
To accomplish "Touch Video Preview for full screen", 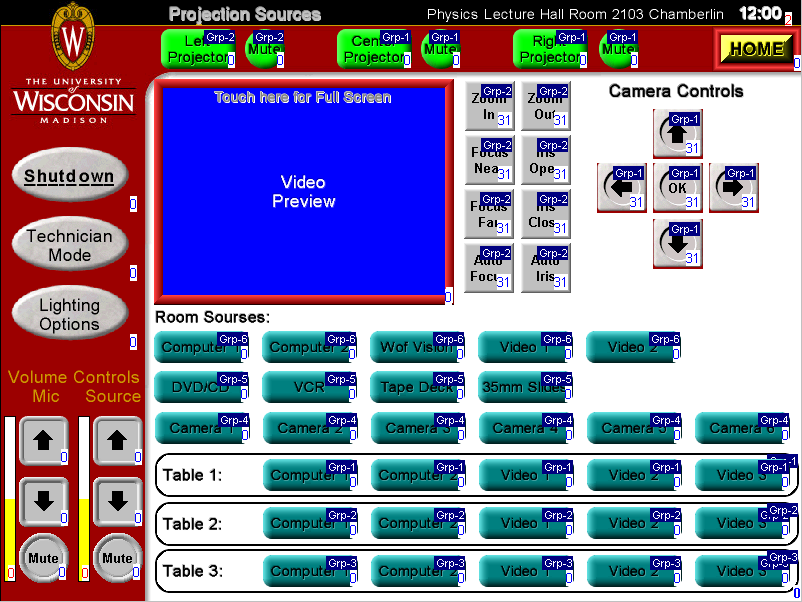I will (x=303, y=192).
